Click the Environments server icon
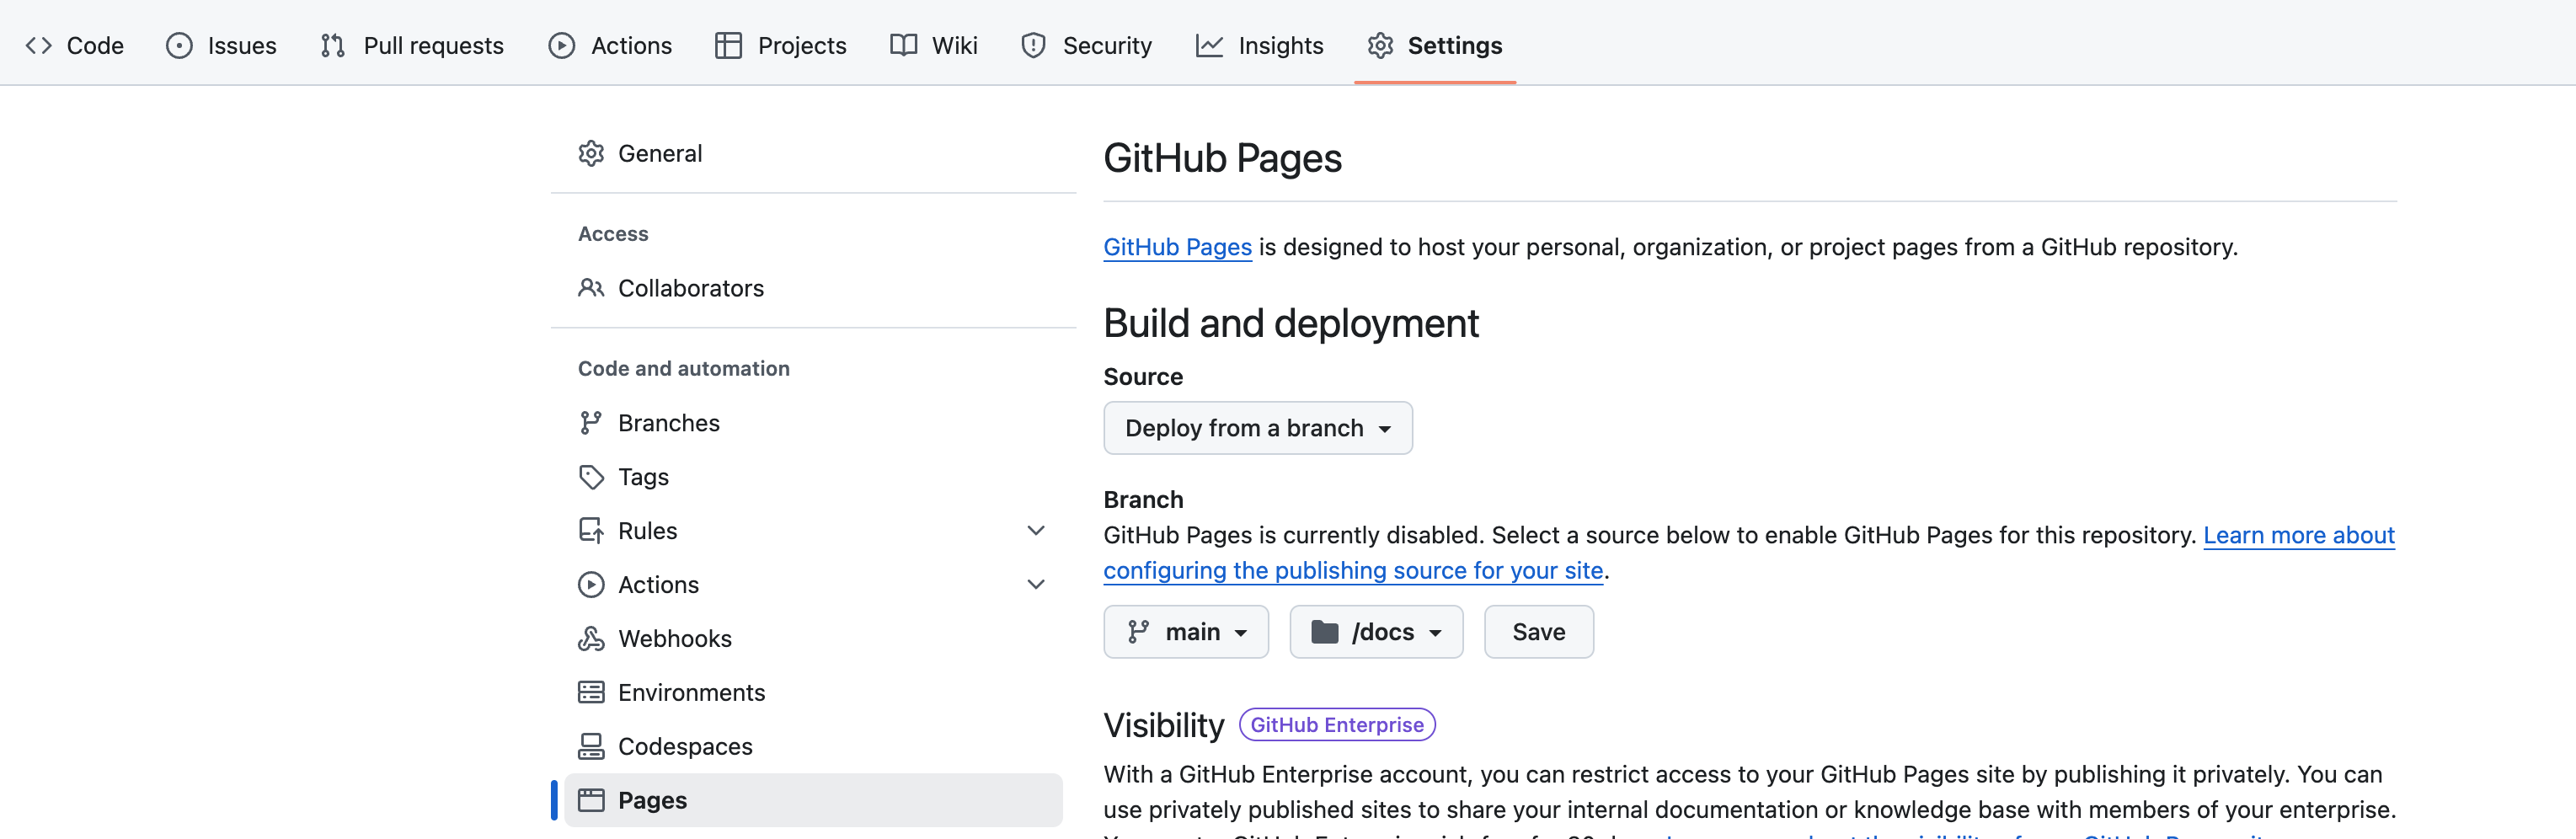 pos(591,692)
